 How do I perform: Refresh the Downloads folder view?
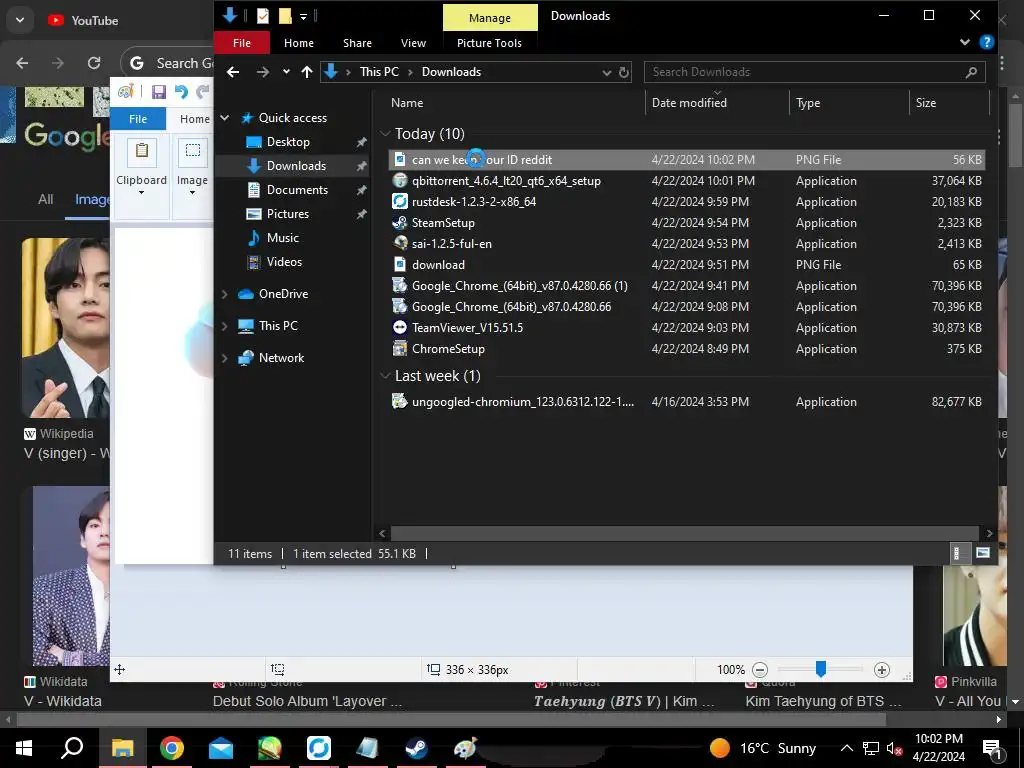(x=624, y=72)
